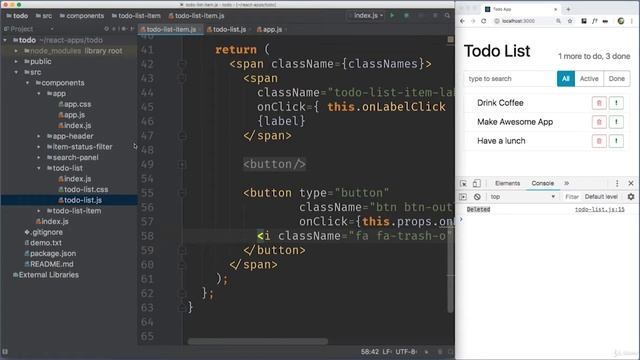Viewport: 640px width, 360px height.
Task: Open Chrome's three-dot menu
Action: point(632,21)
